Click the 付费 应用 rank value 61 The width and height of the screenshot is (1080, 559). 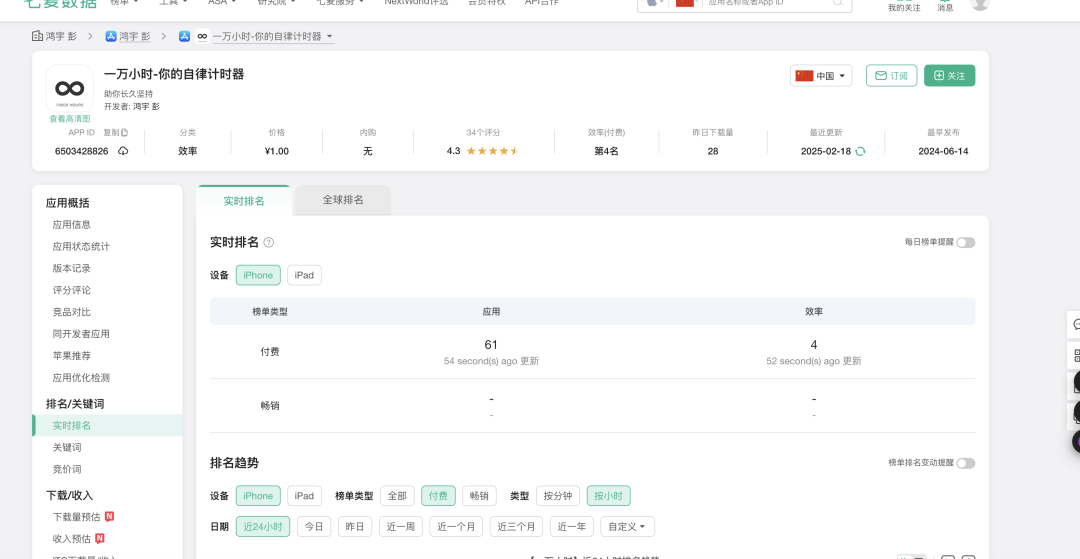[x=491, y=345]
